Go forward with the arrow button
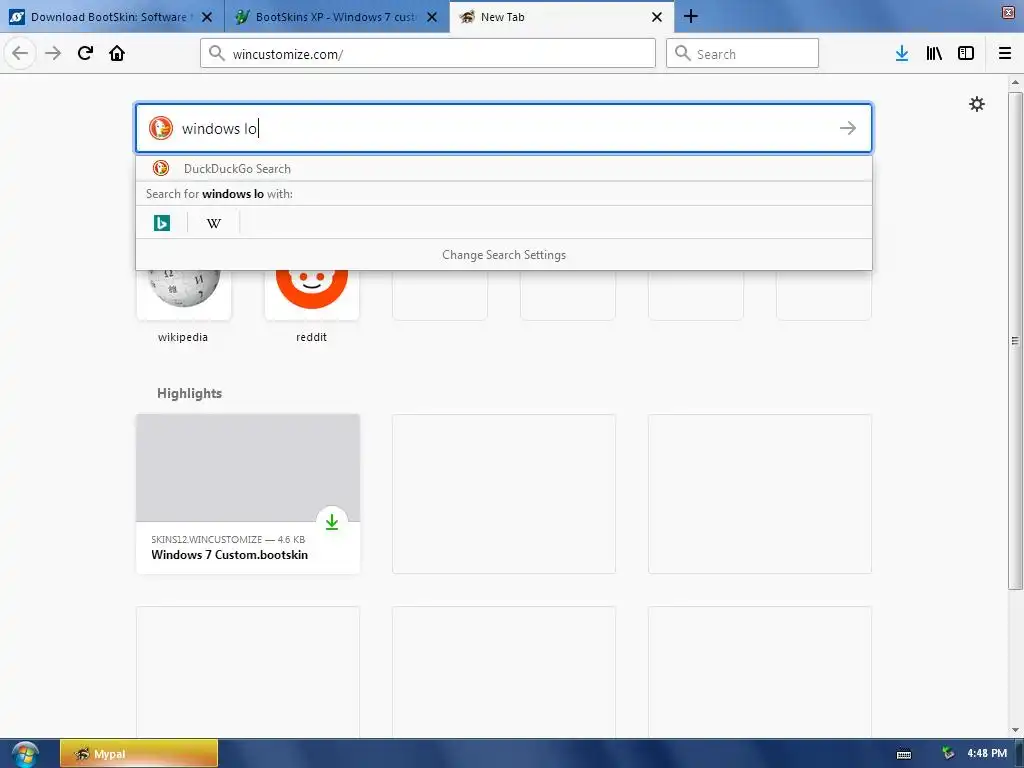Image resolution: width=1024 pixels, height=768 pixels. [x=53, y=53]
